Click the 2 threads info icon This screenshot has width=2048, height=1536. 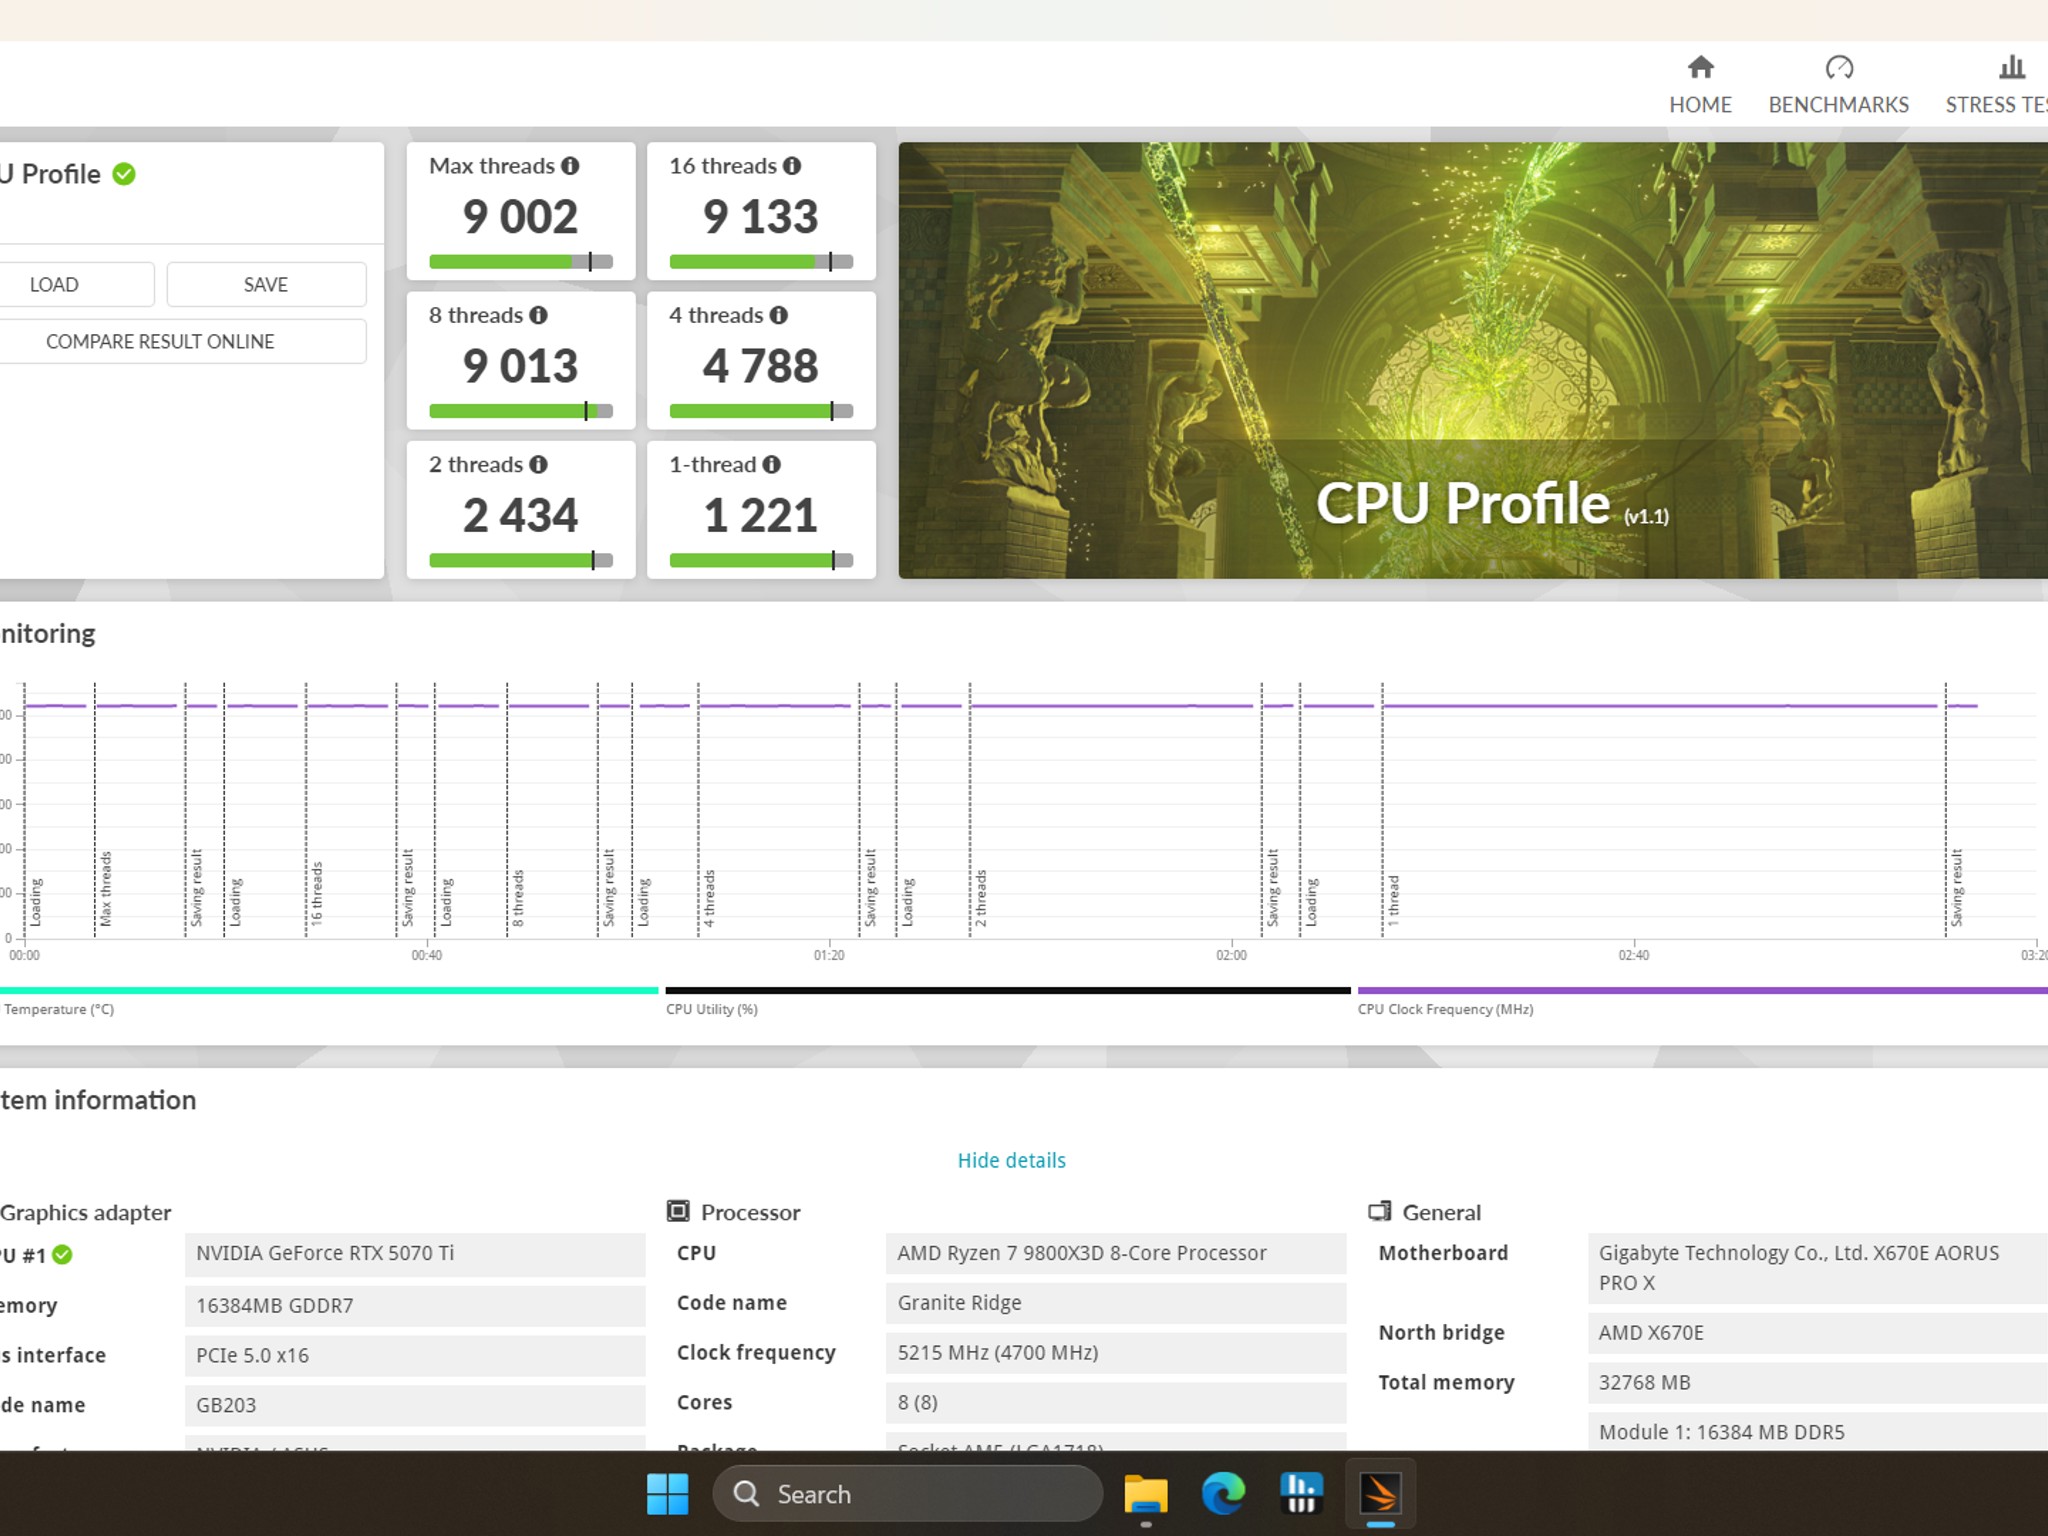pos(538,464)
